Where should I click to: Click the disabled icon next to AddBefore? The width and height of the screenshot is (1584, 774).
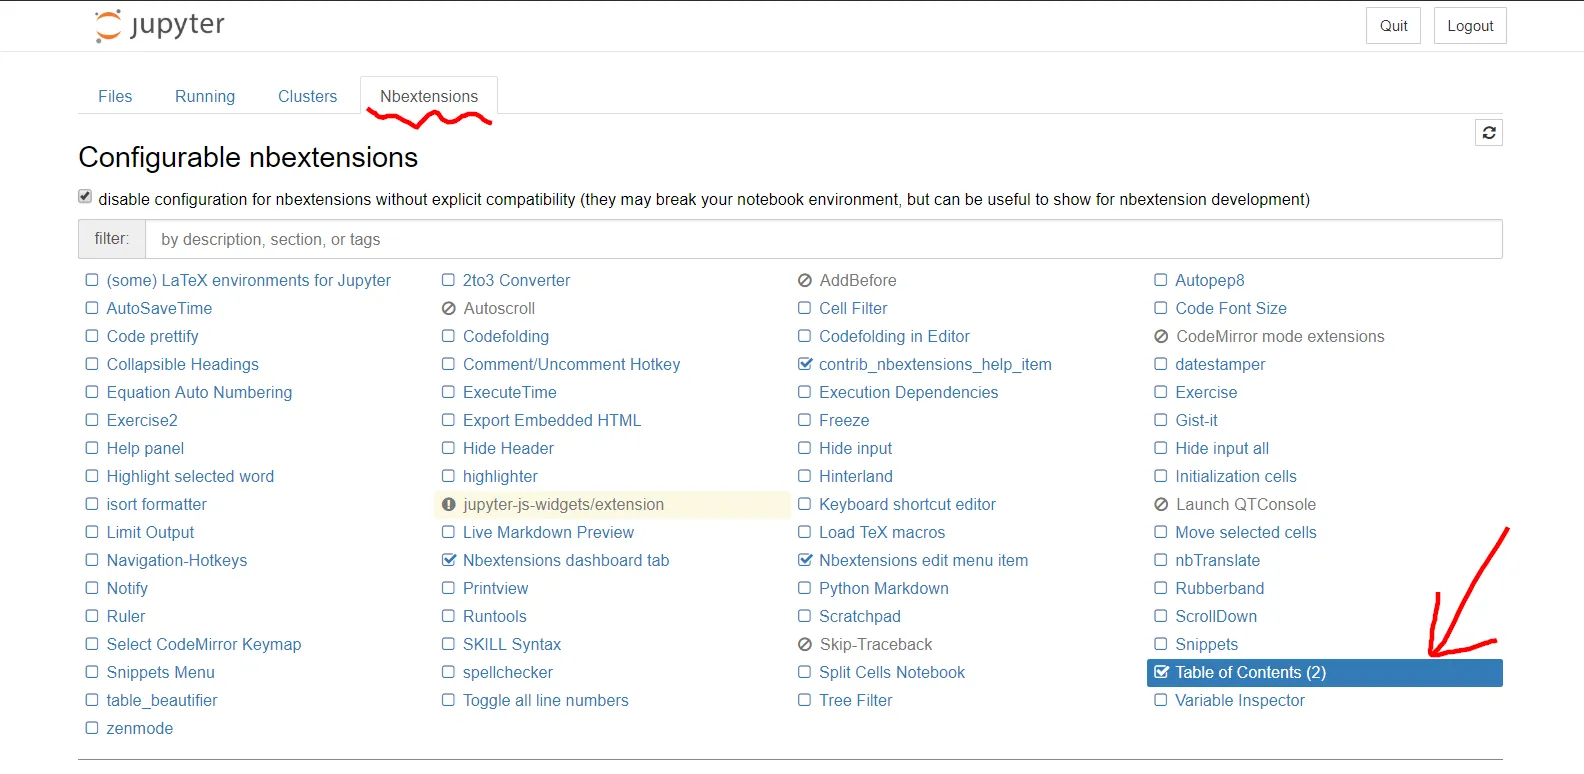point(805,281)
